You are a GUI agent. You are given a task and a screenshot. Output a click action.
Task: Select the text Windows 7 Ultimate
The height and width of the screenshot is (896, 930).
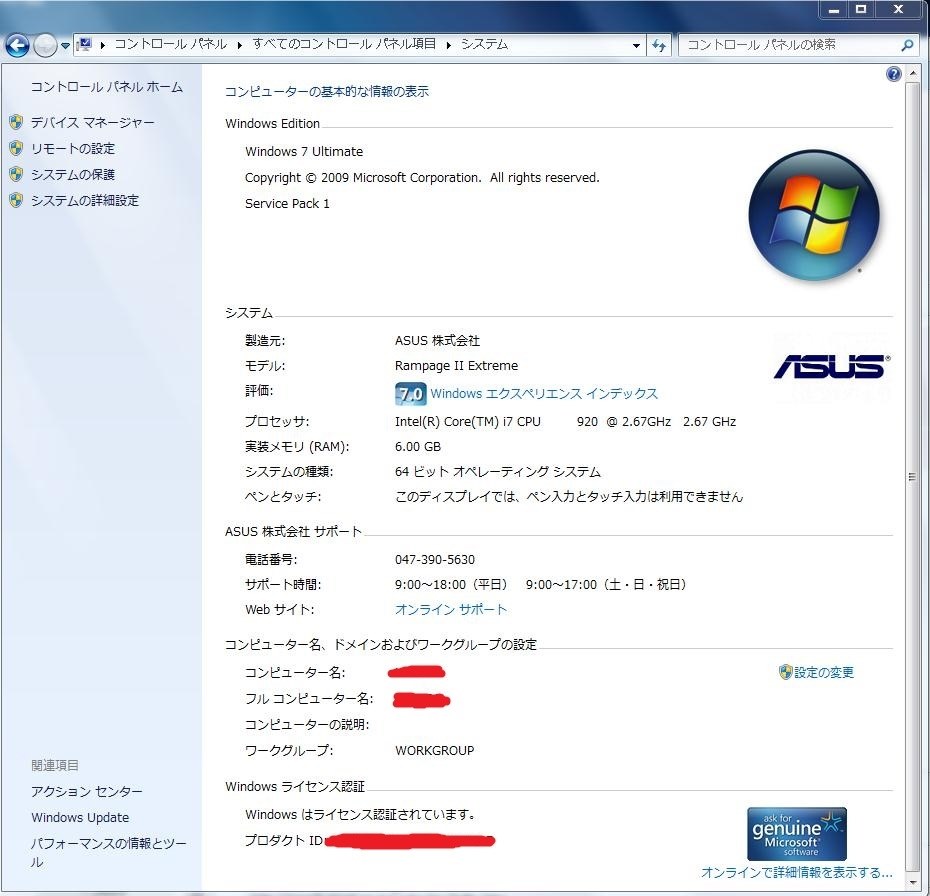pyautogui.click(x=304, y=152)
